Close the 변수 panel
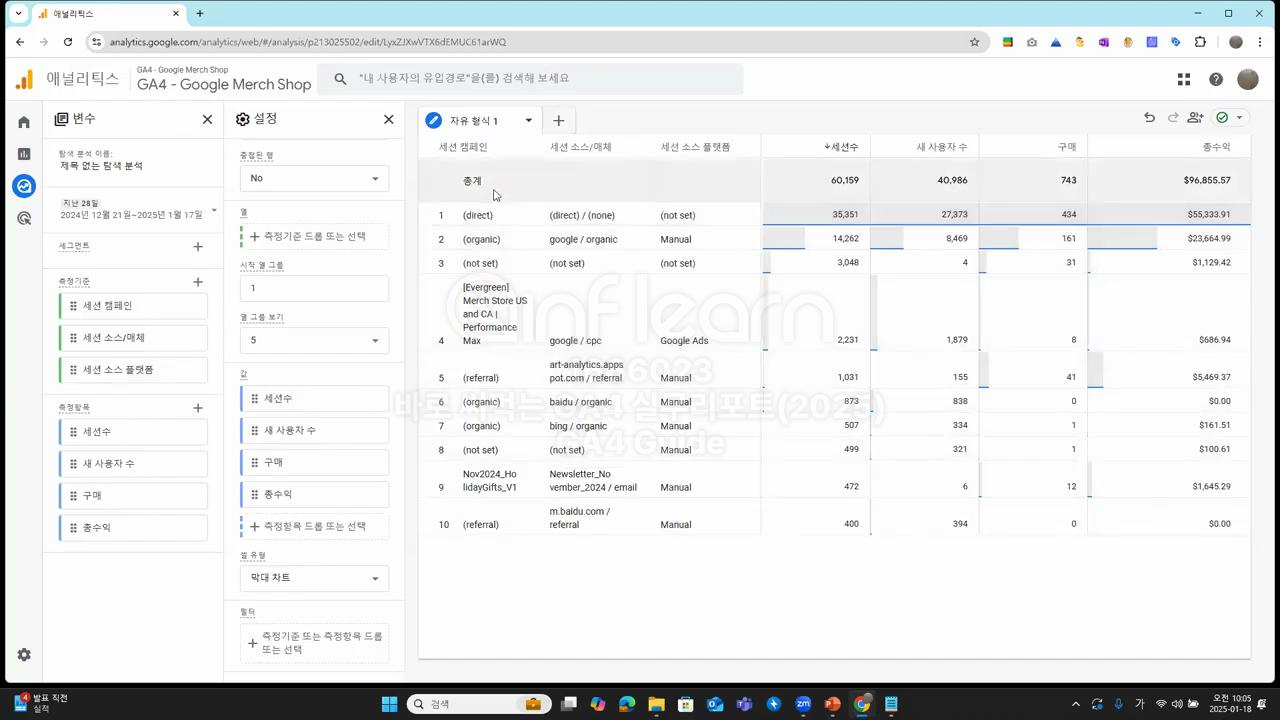The height and width of the screenshot is (720, 1280). [x=207, y=119]
